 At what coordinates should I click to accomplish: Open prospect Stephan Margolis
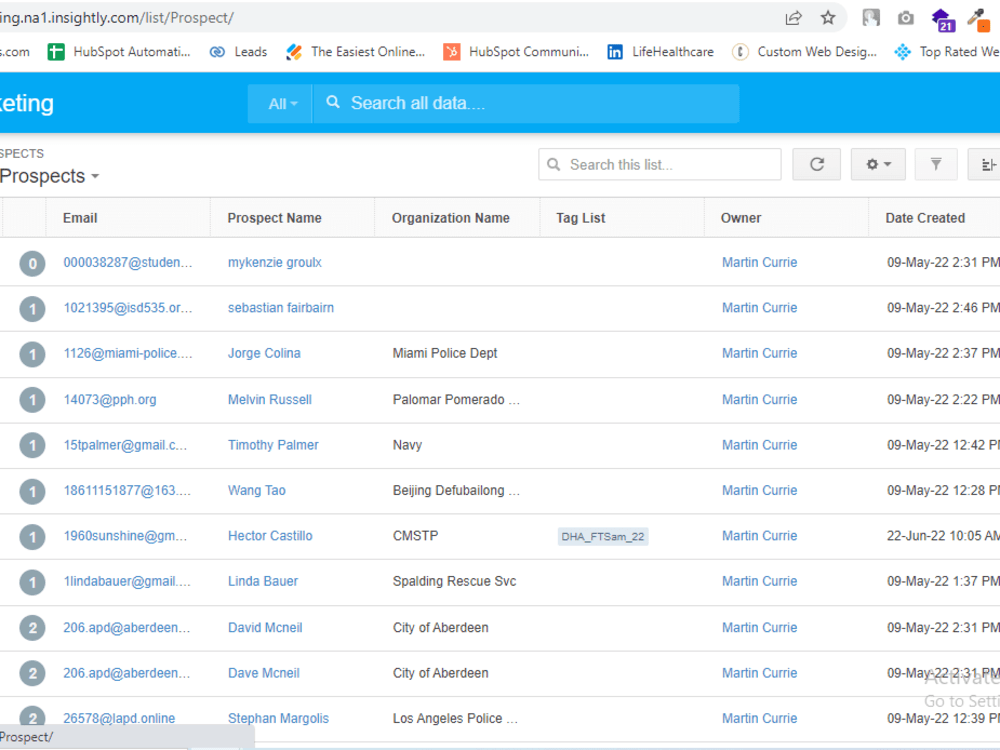click(x=278, y=718)
